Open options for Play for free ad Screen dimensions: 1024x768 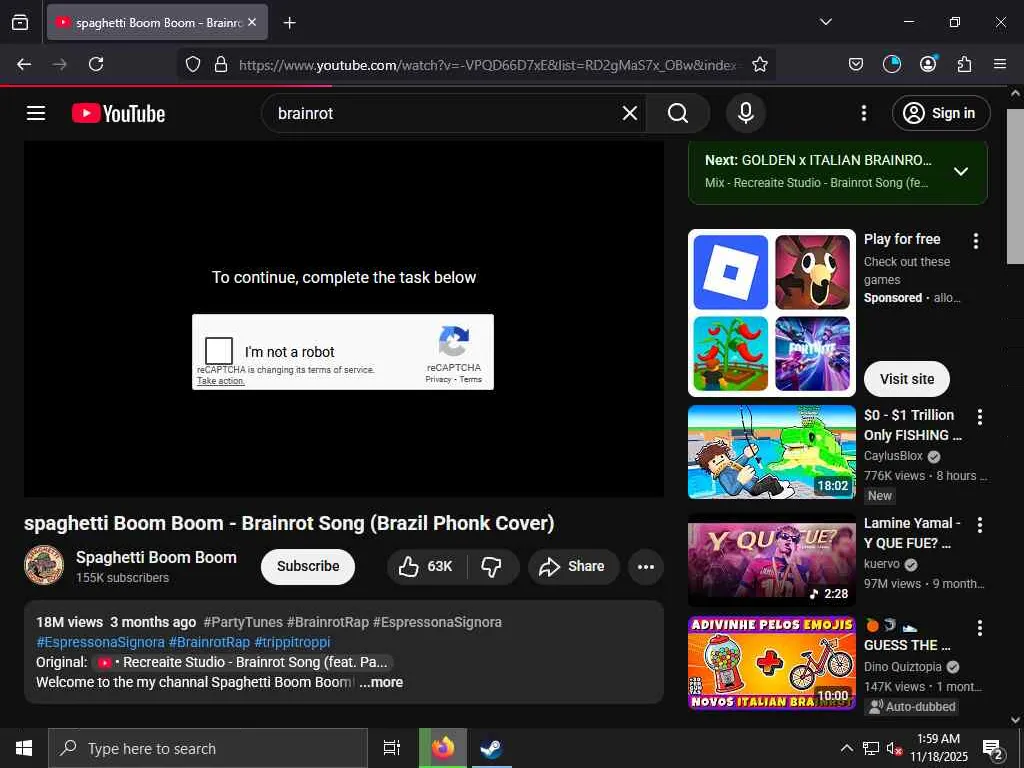pos(976,241)
